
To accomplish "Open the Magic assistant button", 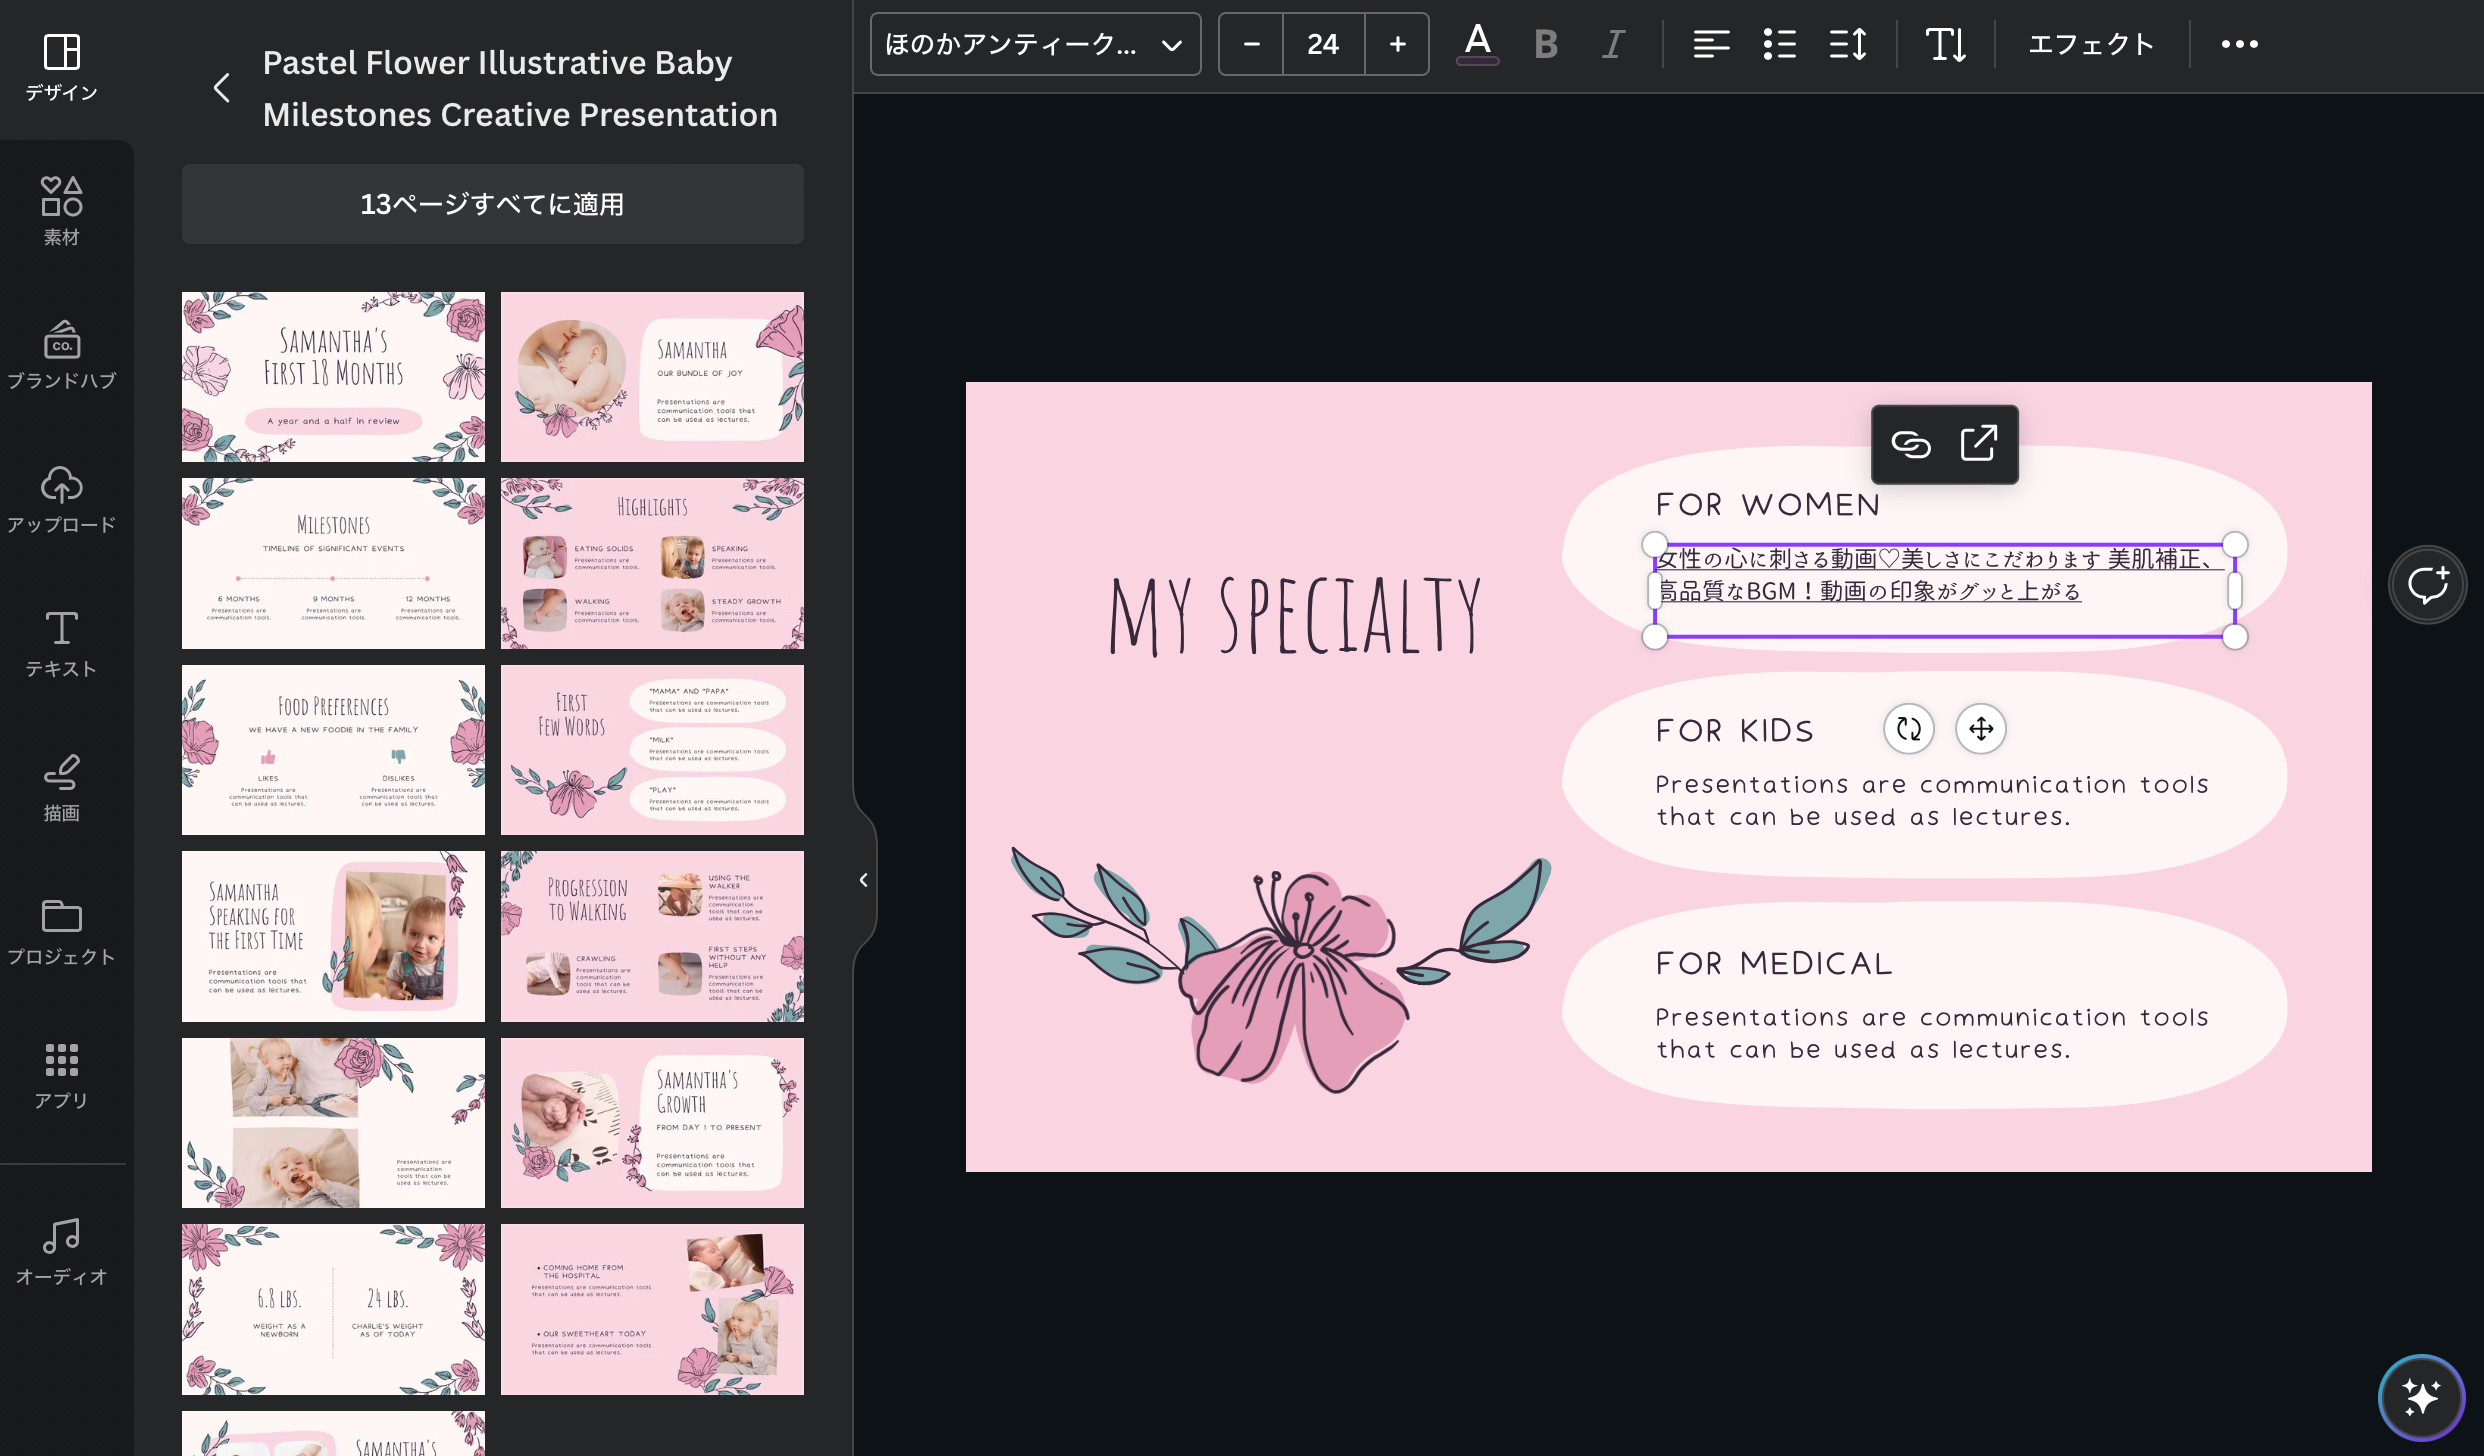I will tap(2421, 1397).
